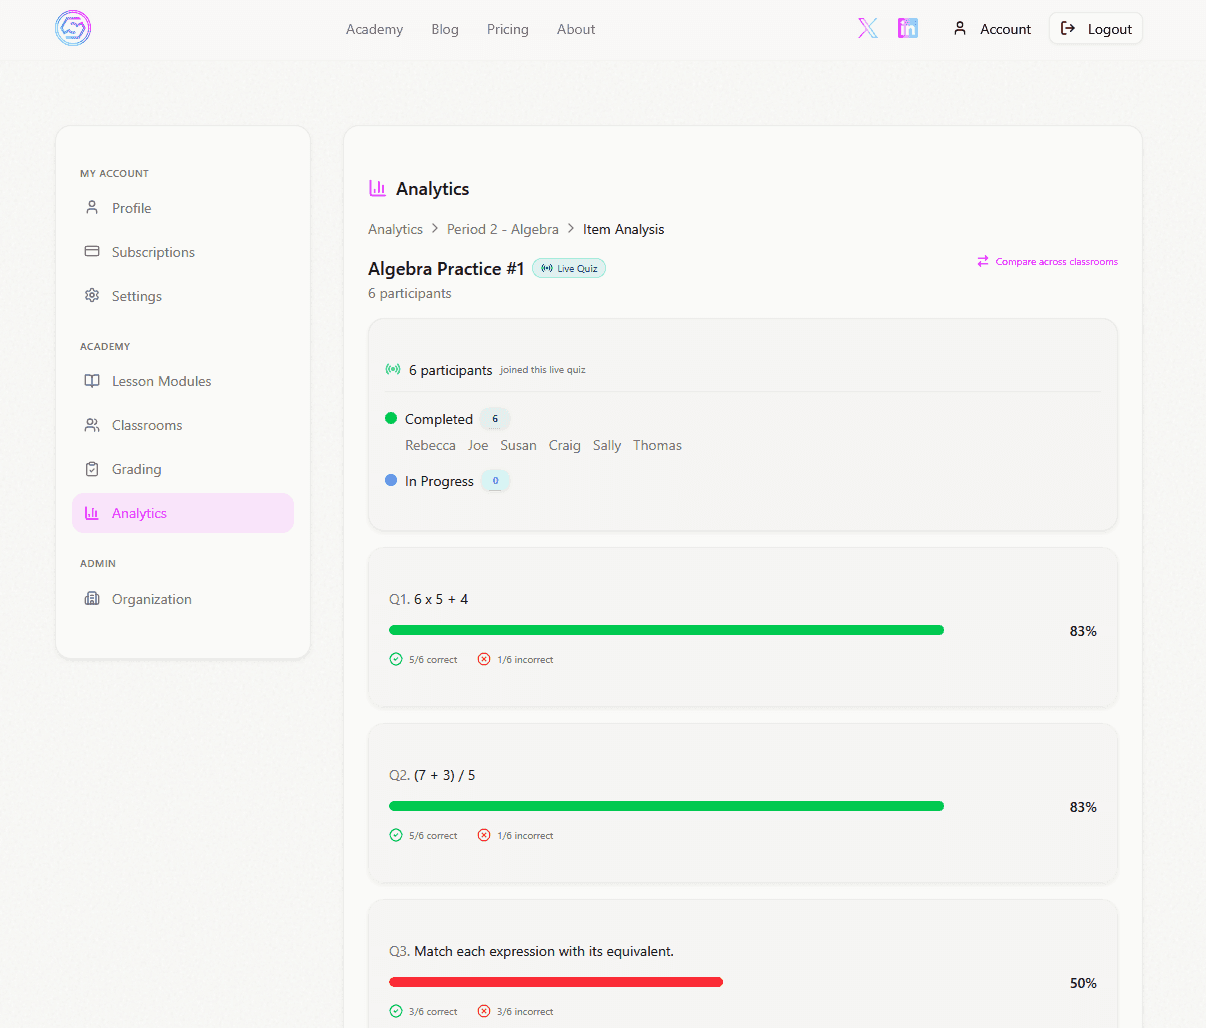
Task: Go to Period 2 - Algebra breadcrumb
Action: pos(503,229)
